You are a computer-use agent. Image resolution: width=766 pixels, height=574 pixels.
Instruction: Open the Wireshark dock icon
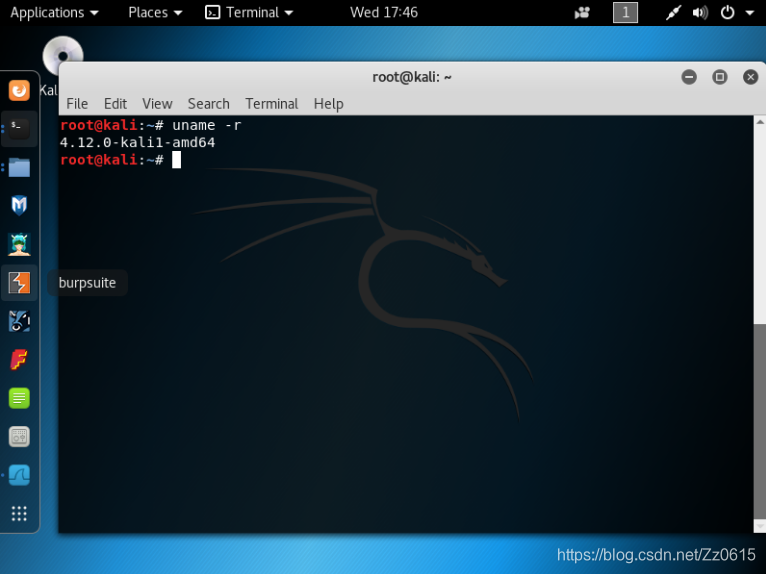19,475
